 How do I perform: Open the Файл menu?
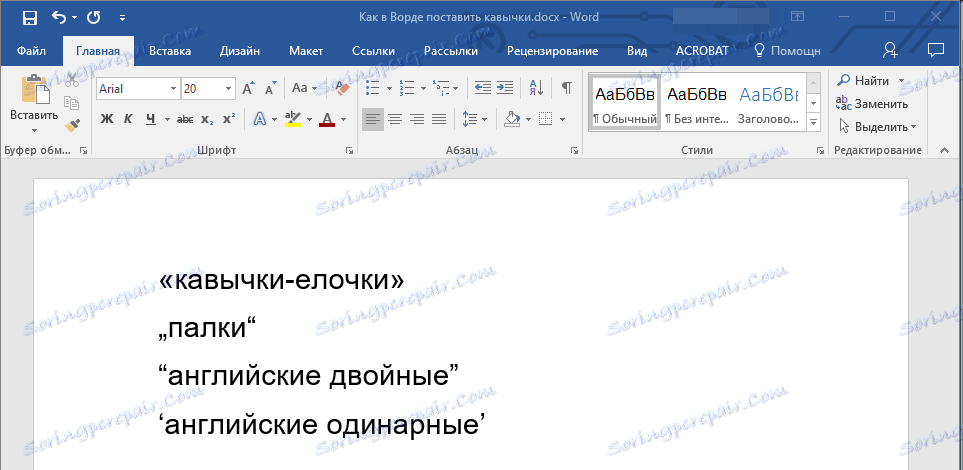pos(30,51)
